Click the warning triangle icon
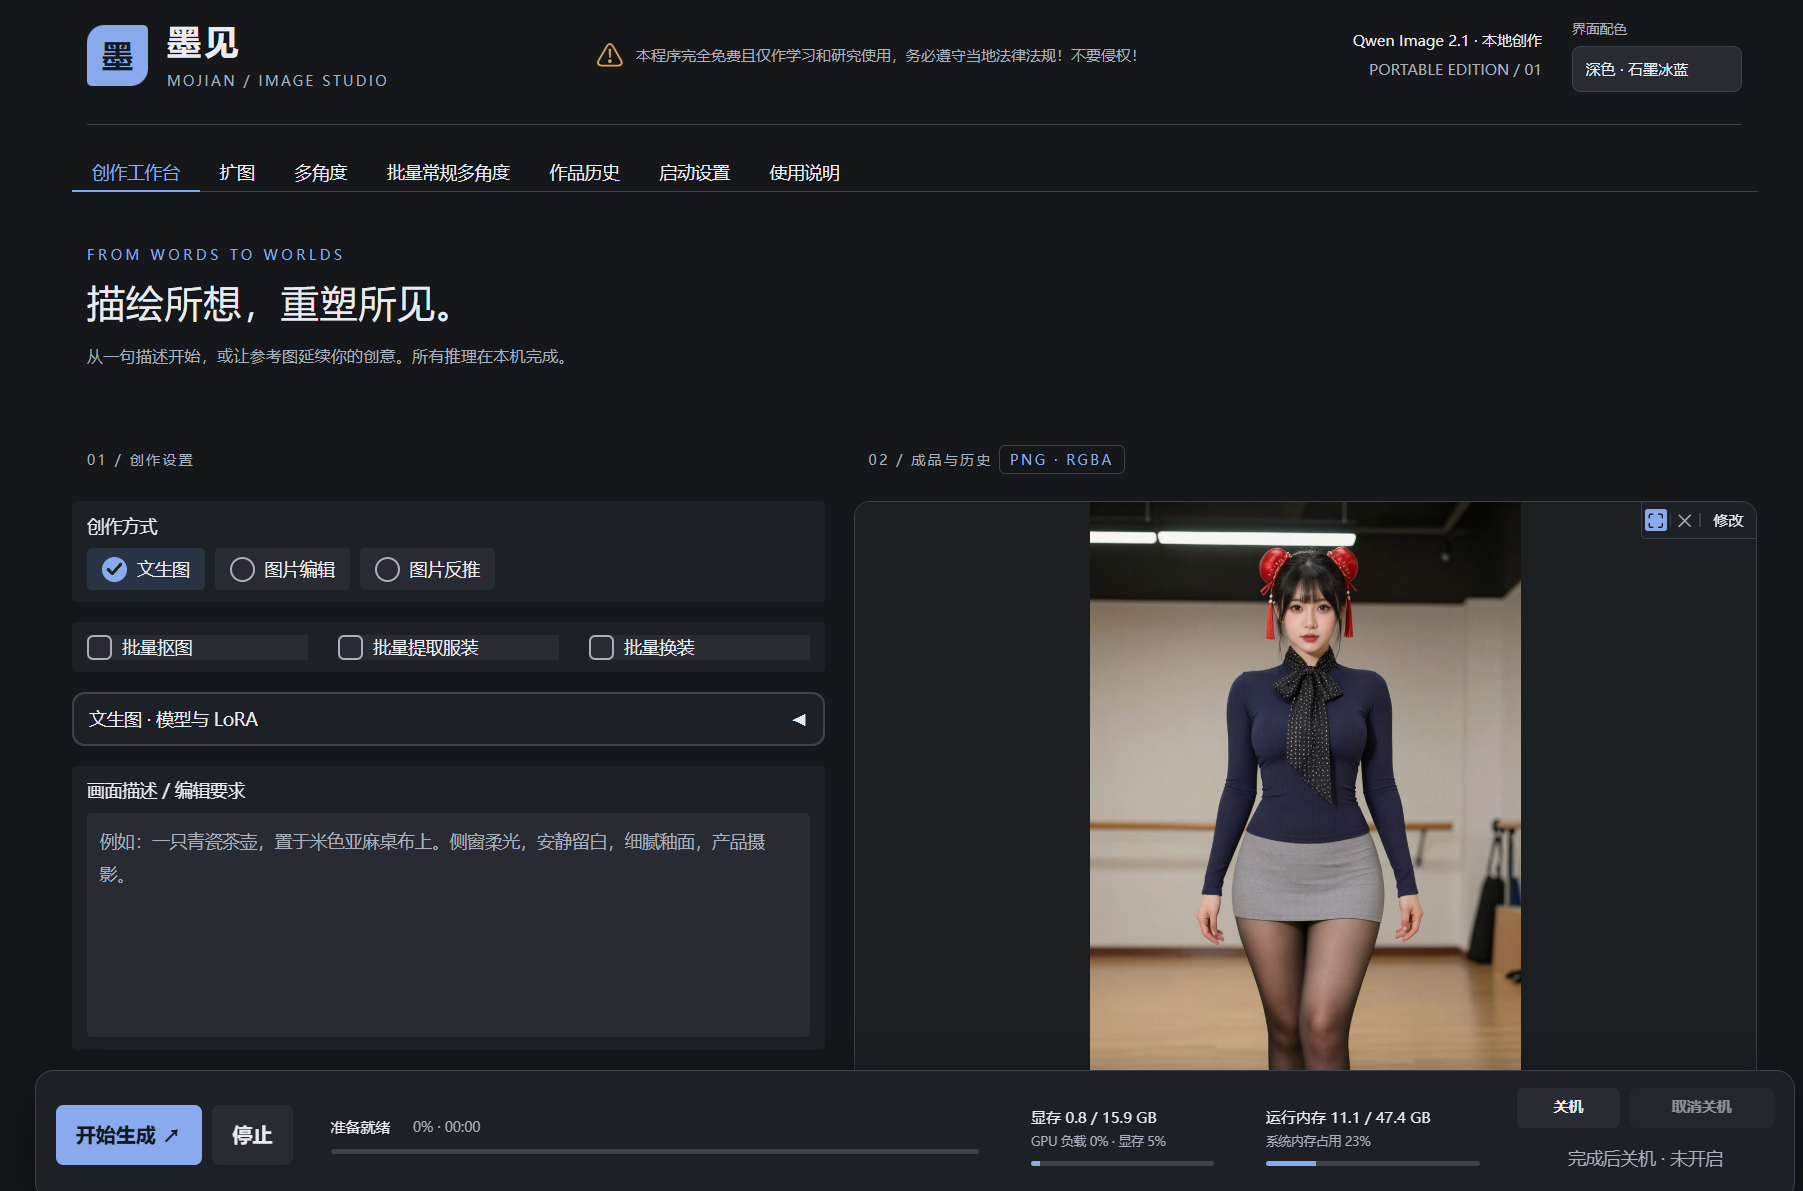 tap(610, 55)
